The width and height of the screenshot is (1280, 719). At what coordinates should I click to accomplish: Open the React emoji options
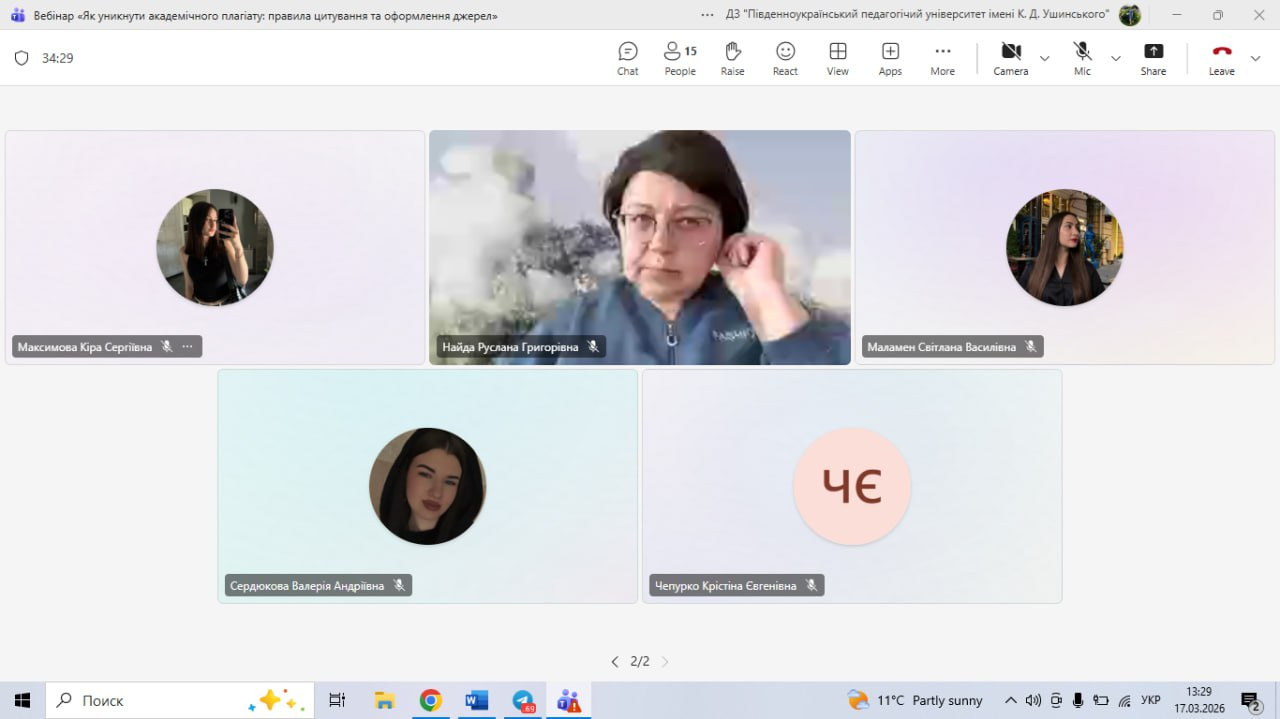pos(785,58)
